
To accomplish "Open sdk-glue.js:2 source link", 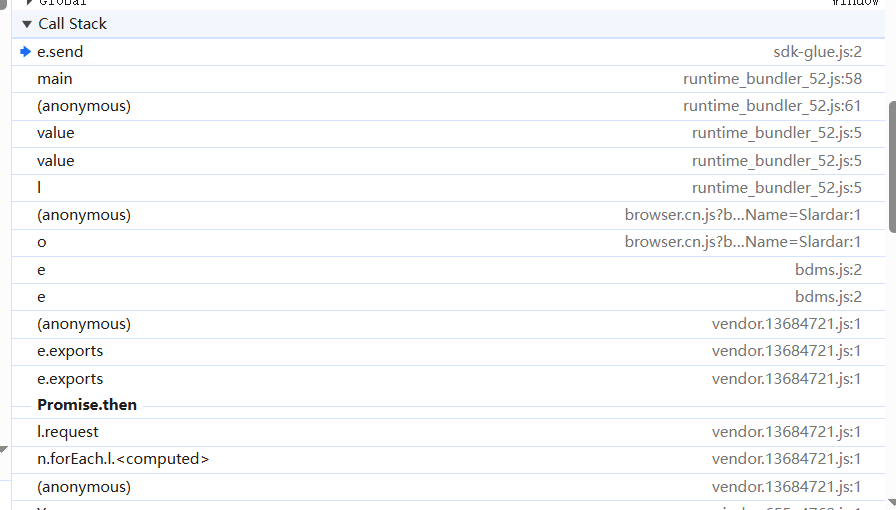I will [817, 52].
